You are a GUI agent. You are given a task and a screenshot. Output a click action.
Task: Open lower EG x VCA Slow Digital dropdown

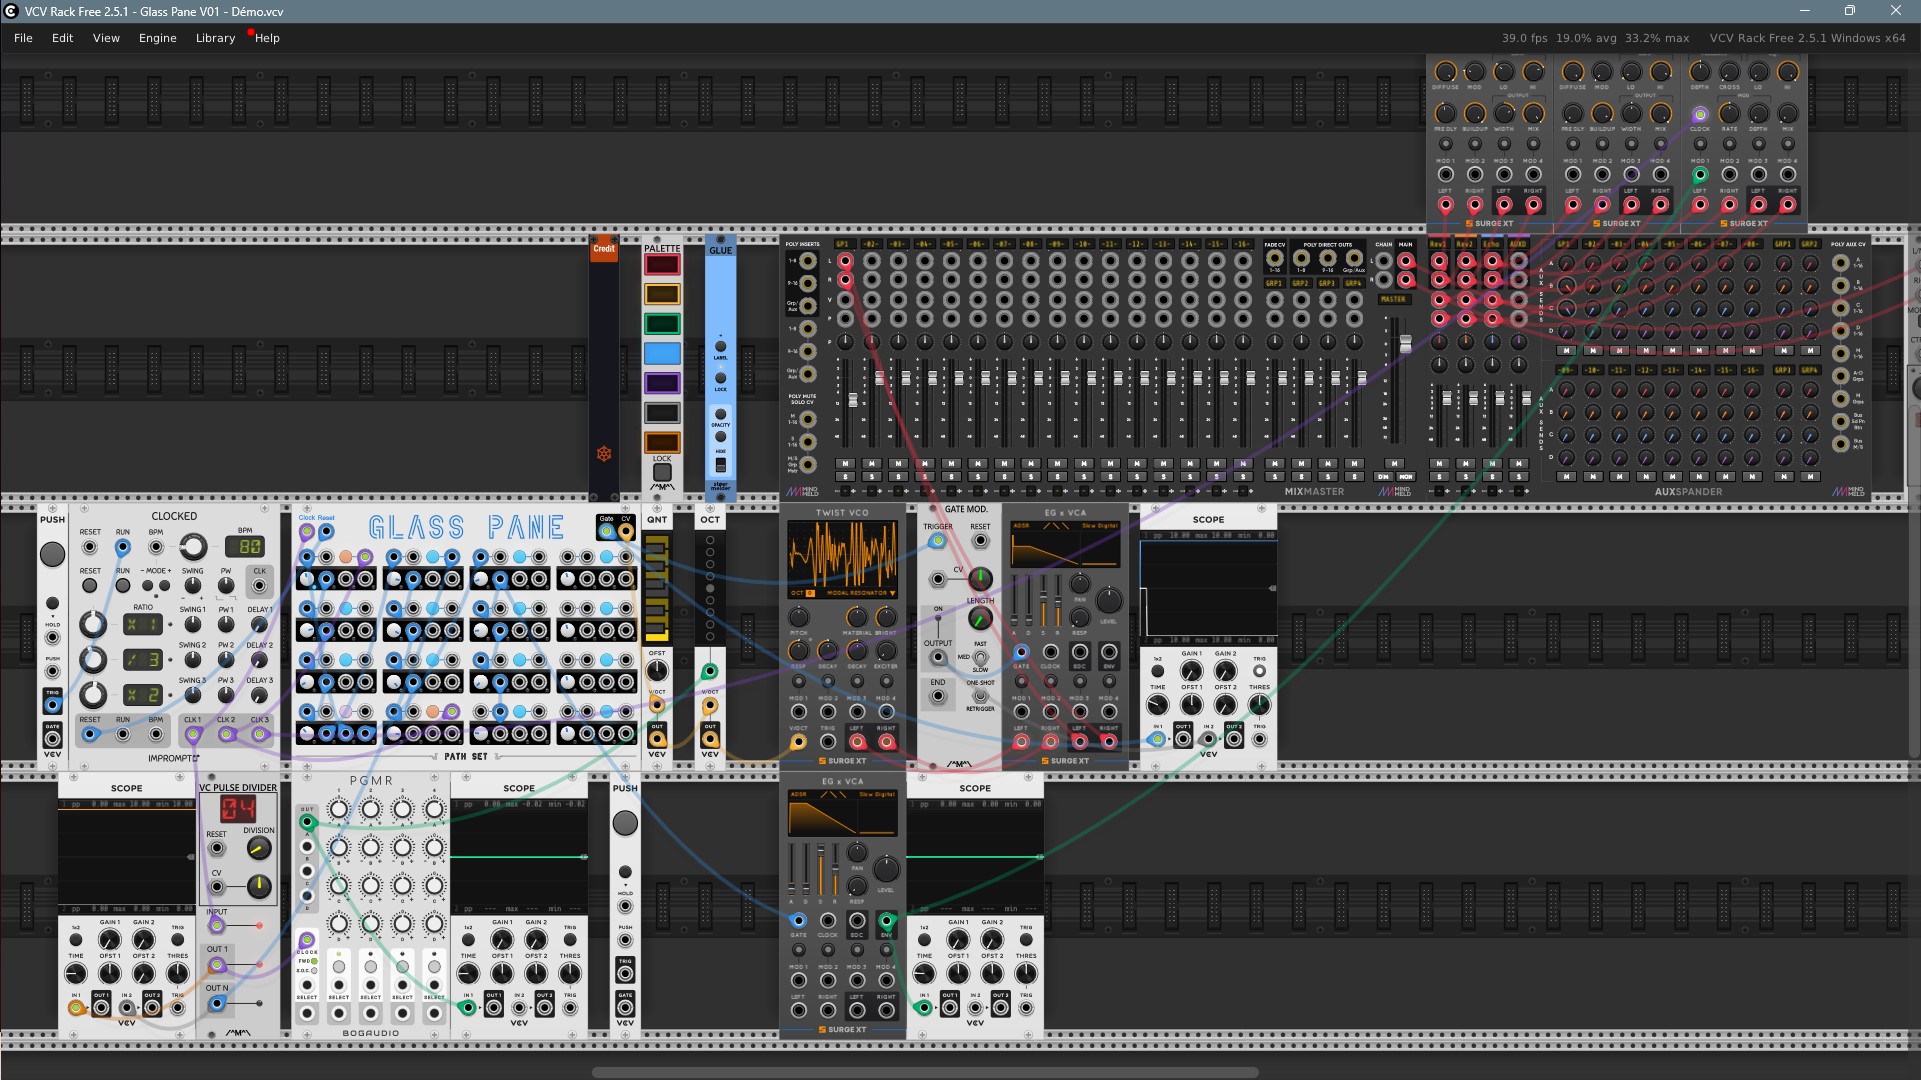pyautogui.click(x=877, y=795)
